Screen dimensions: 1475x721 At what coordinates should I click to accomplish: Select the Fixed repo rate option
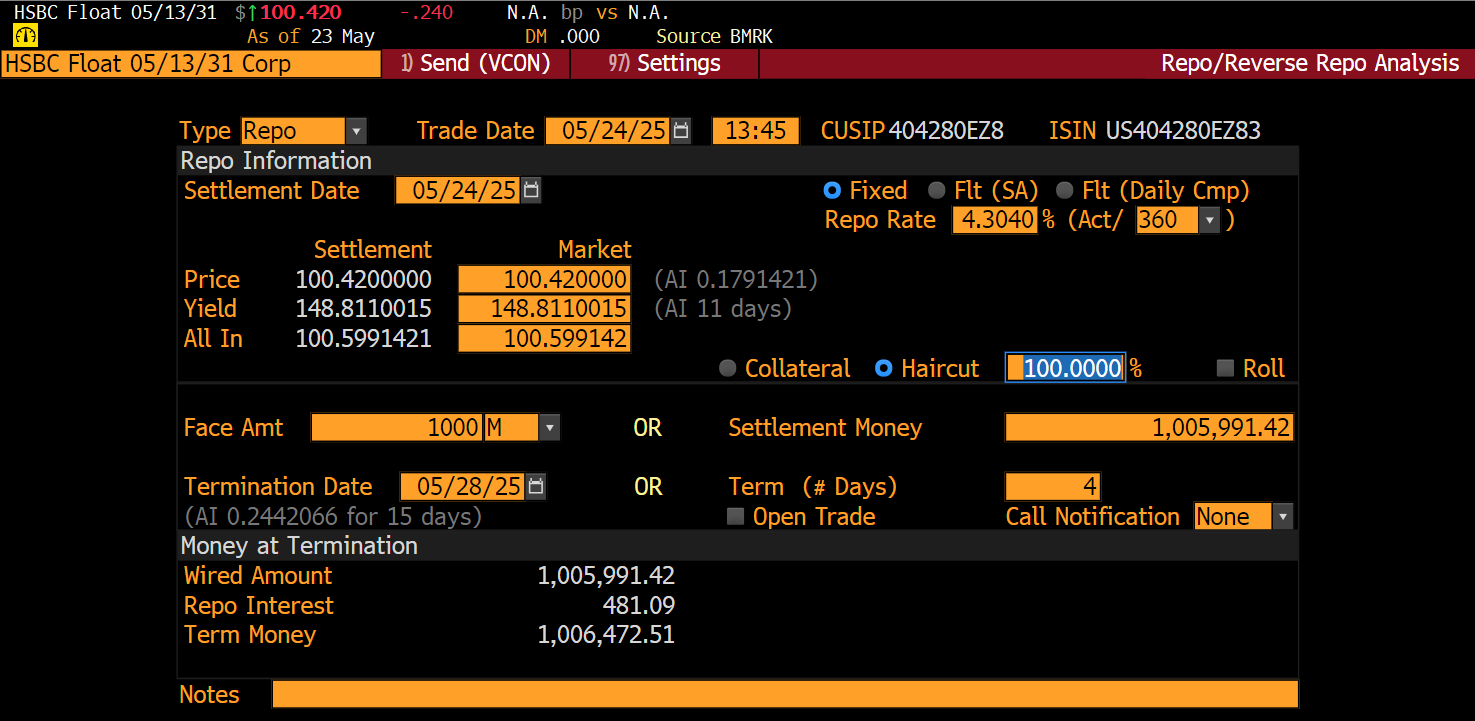point(832,191)
